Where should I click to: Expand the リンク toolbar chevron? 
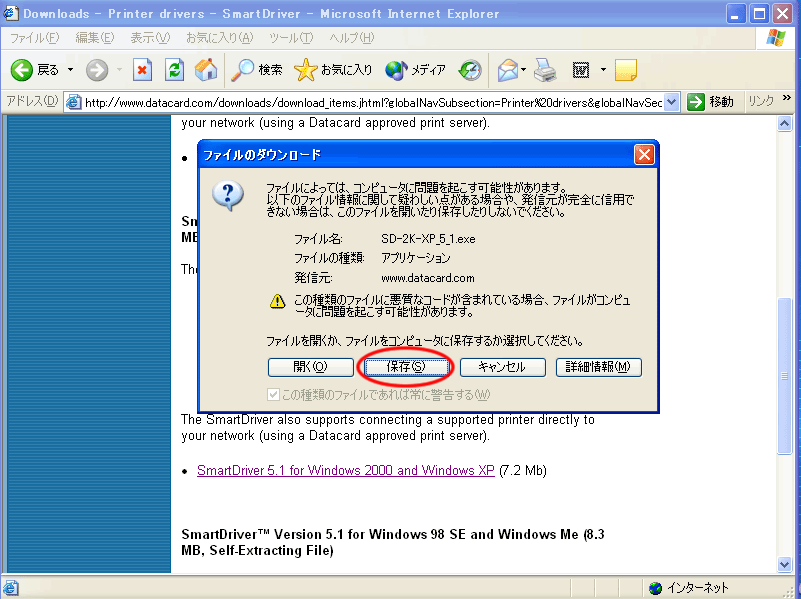click(x=787, y=98)
